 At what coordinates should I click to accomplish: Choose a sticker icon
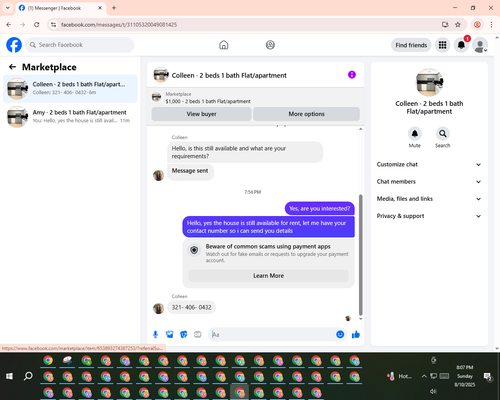pyautogui.click(x=184, y=334)
